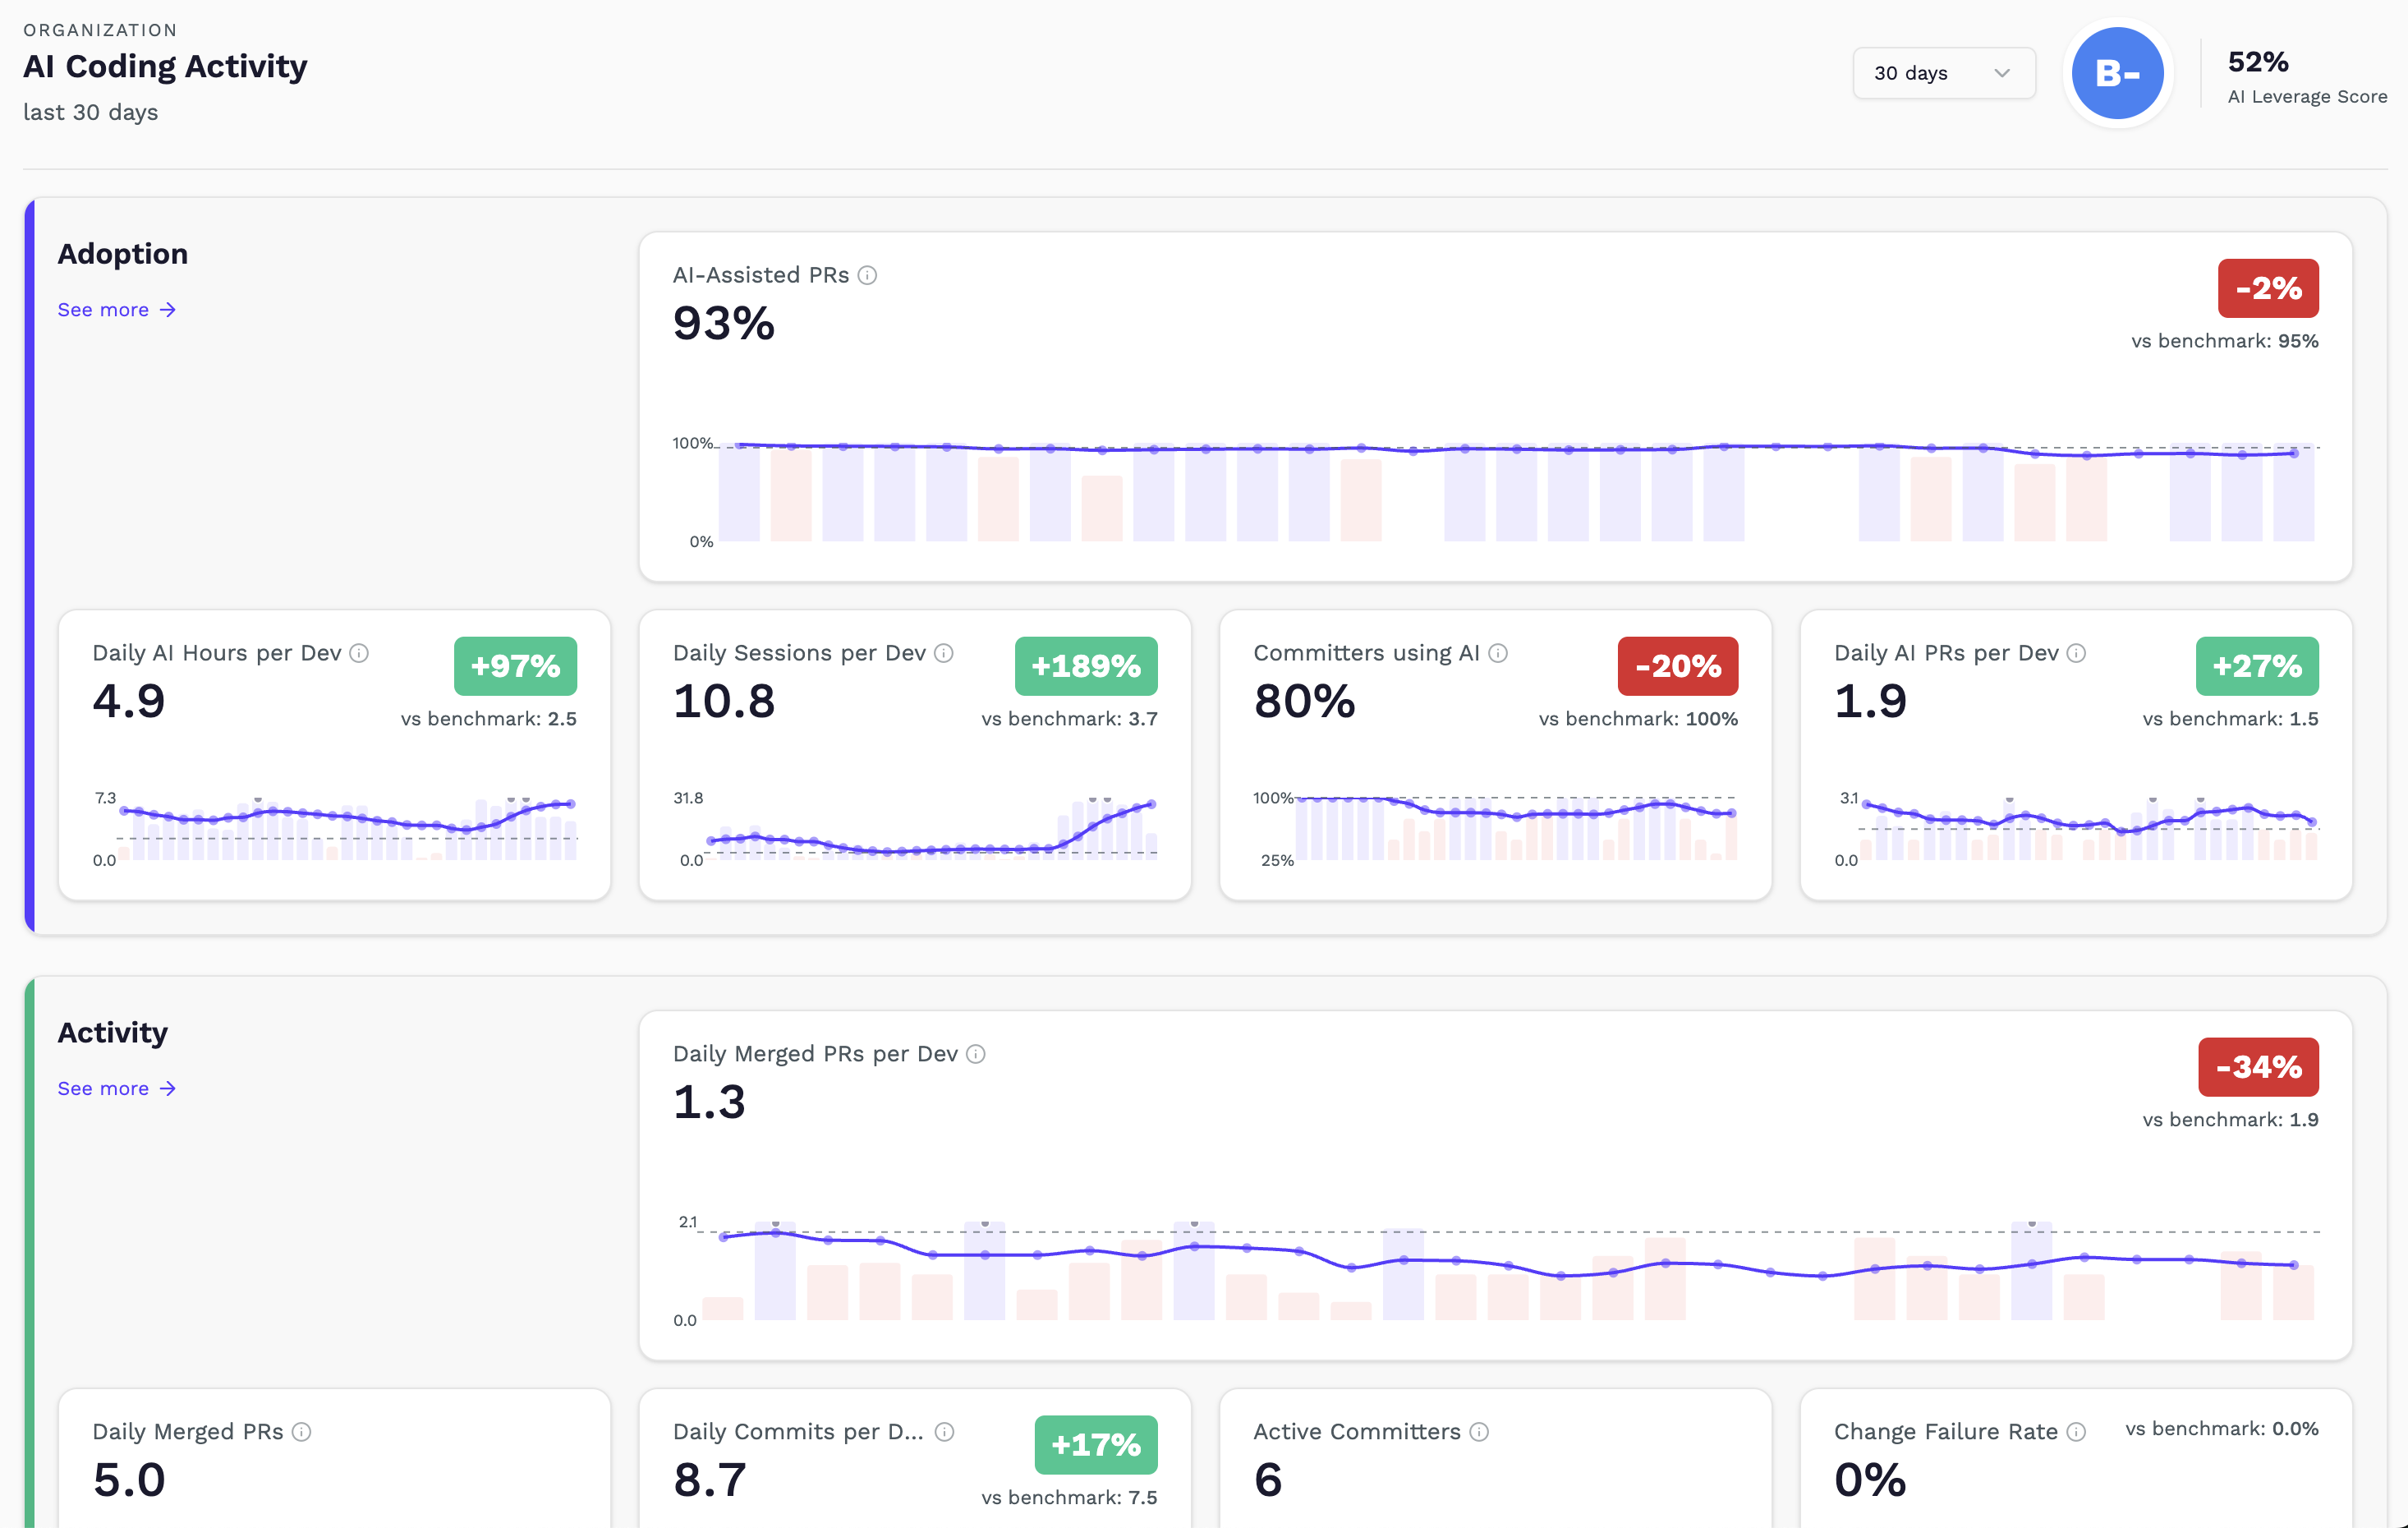Open the Adoption See more link
This screenshot has height=1528, width=2408.
click(x=117, y=310)
